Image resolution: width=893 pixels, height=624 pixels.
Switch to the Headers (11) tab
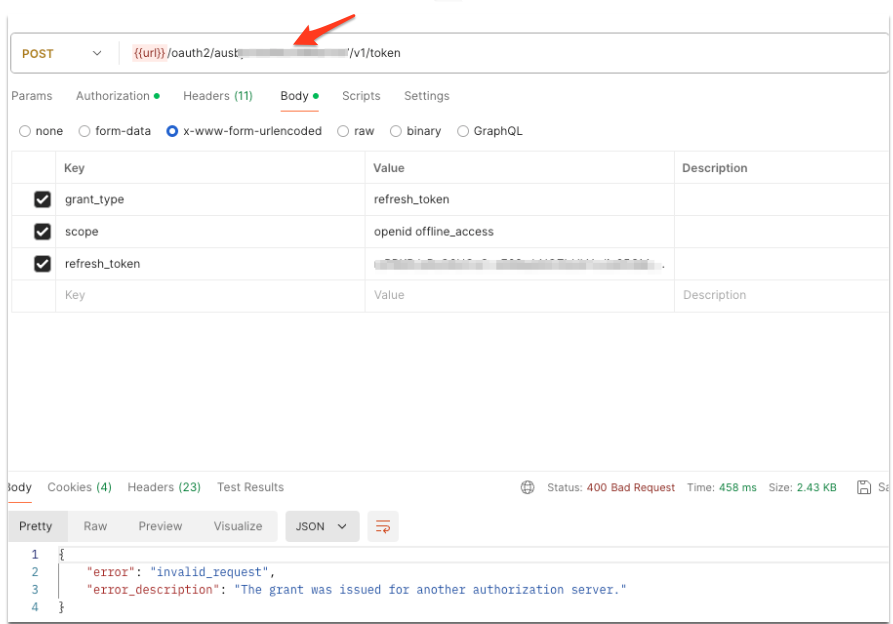click(218, 96)
